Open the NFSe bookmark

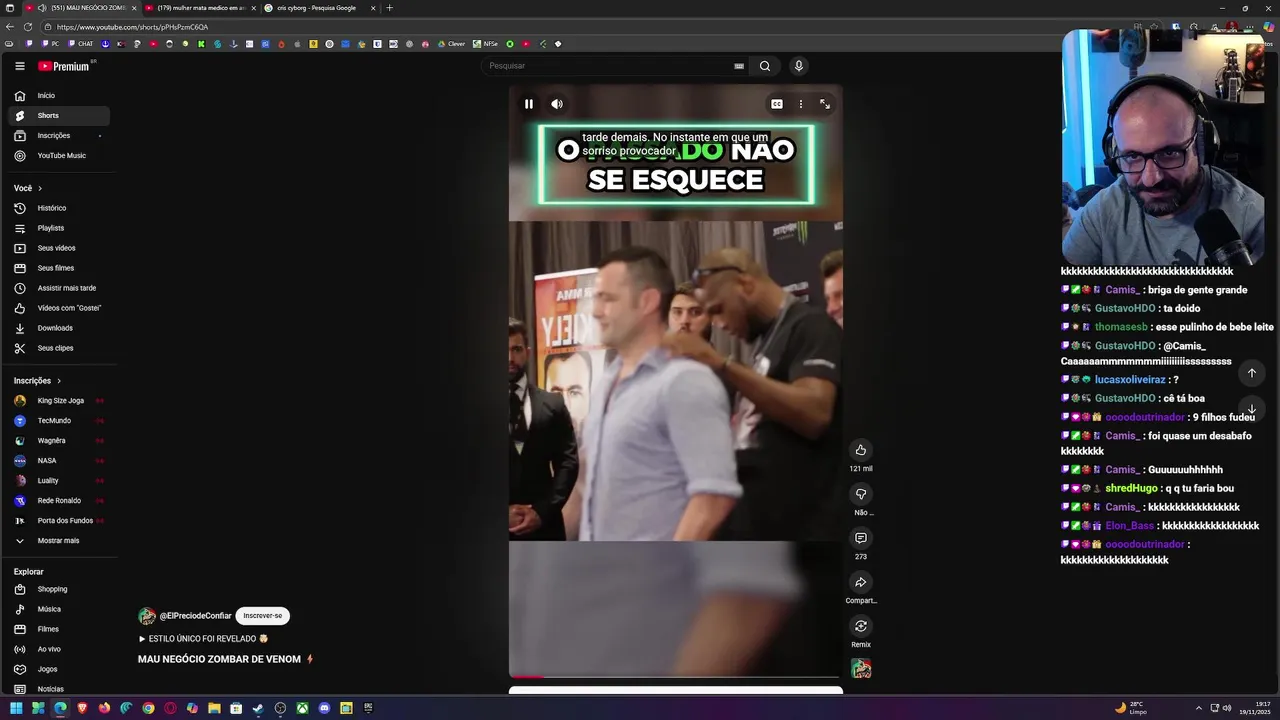pos(486,44)
